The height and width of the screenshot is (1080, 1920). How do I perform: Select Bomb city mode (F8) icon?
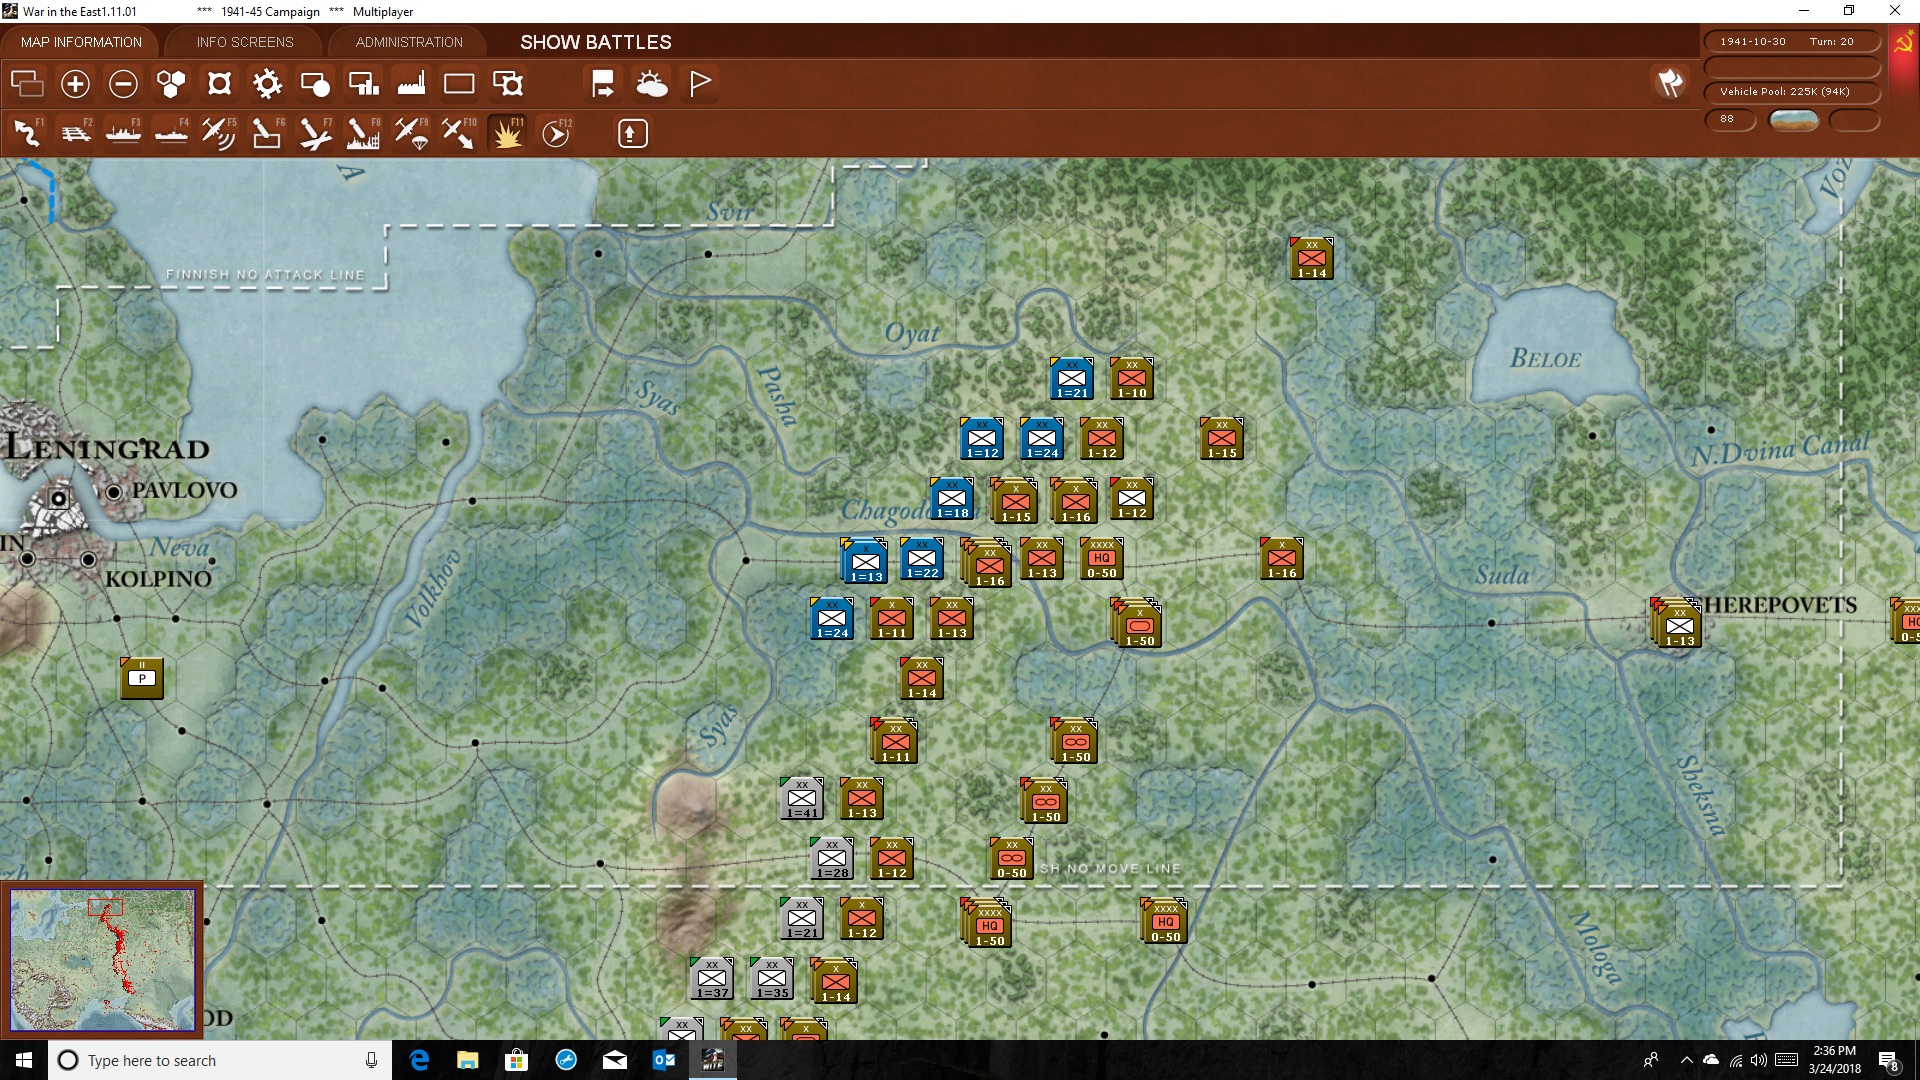(363, 133)
